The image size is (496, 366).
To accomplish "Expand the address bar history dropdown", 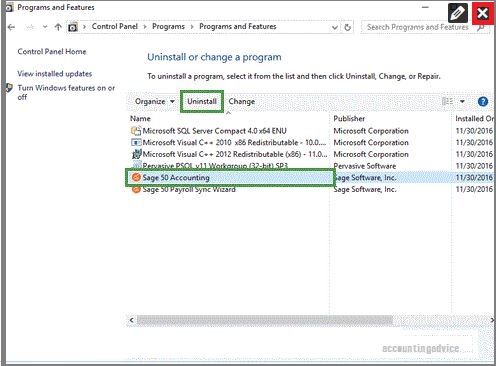I will coord(335,28).
